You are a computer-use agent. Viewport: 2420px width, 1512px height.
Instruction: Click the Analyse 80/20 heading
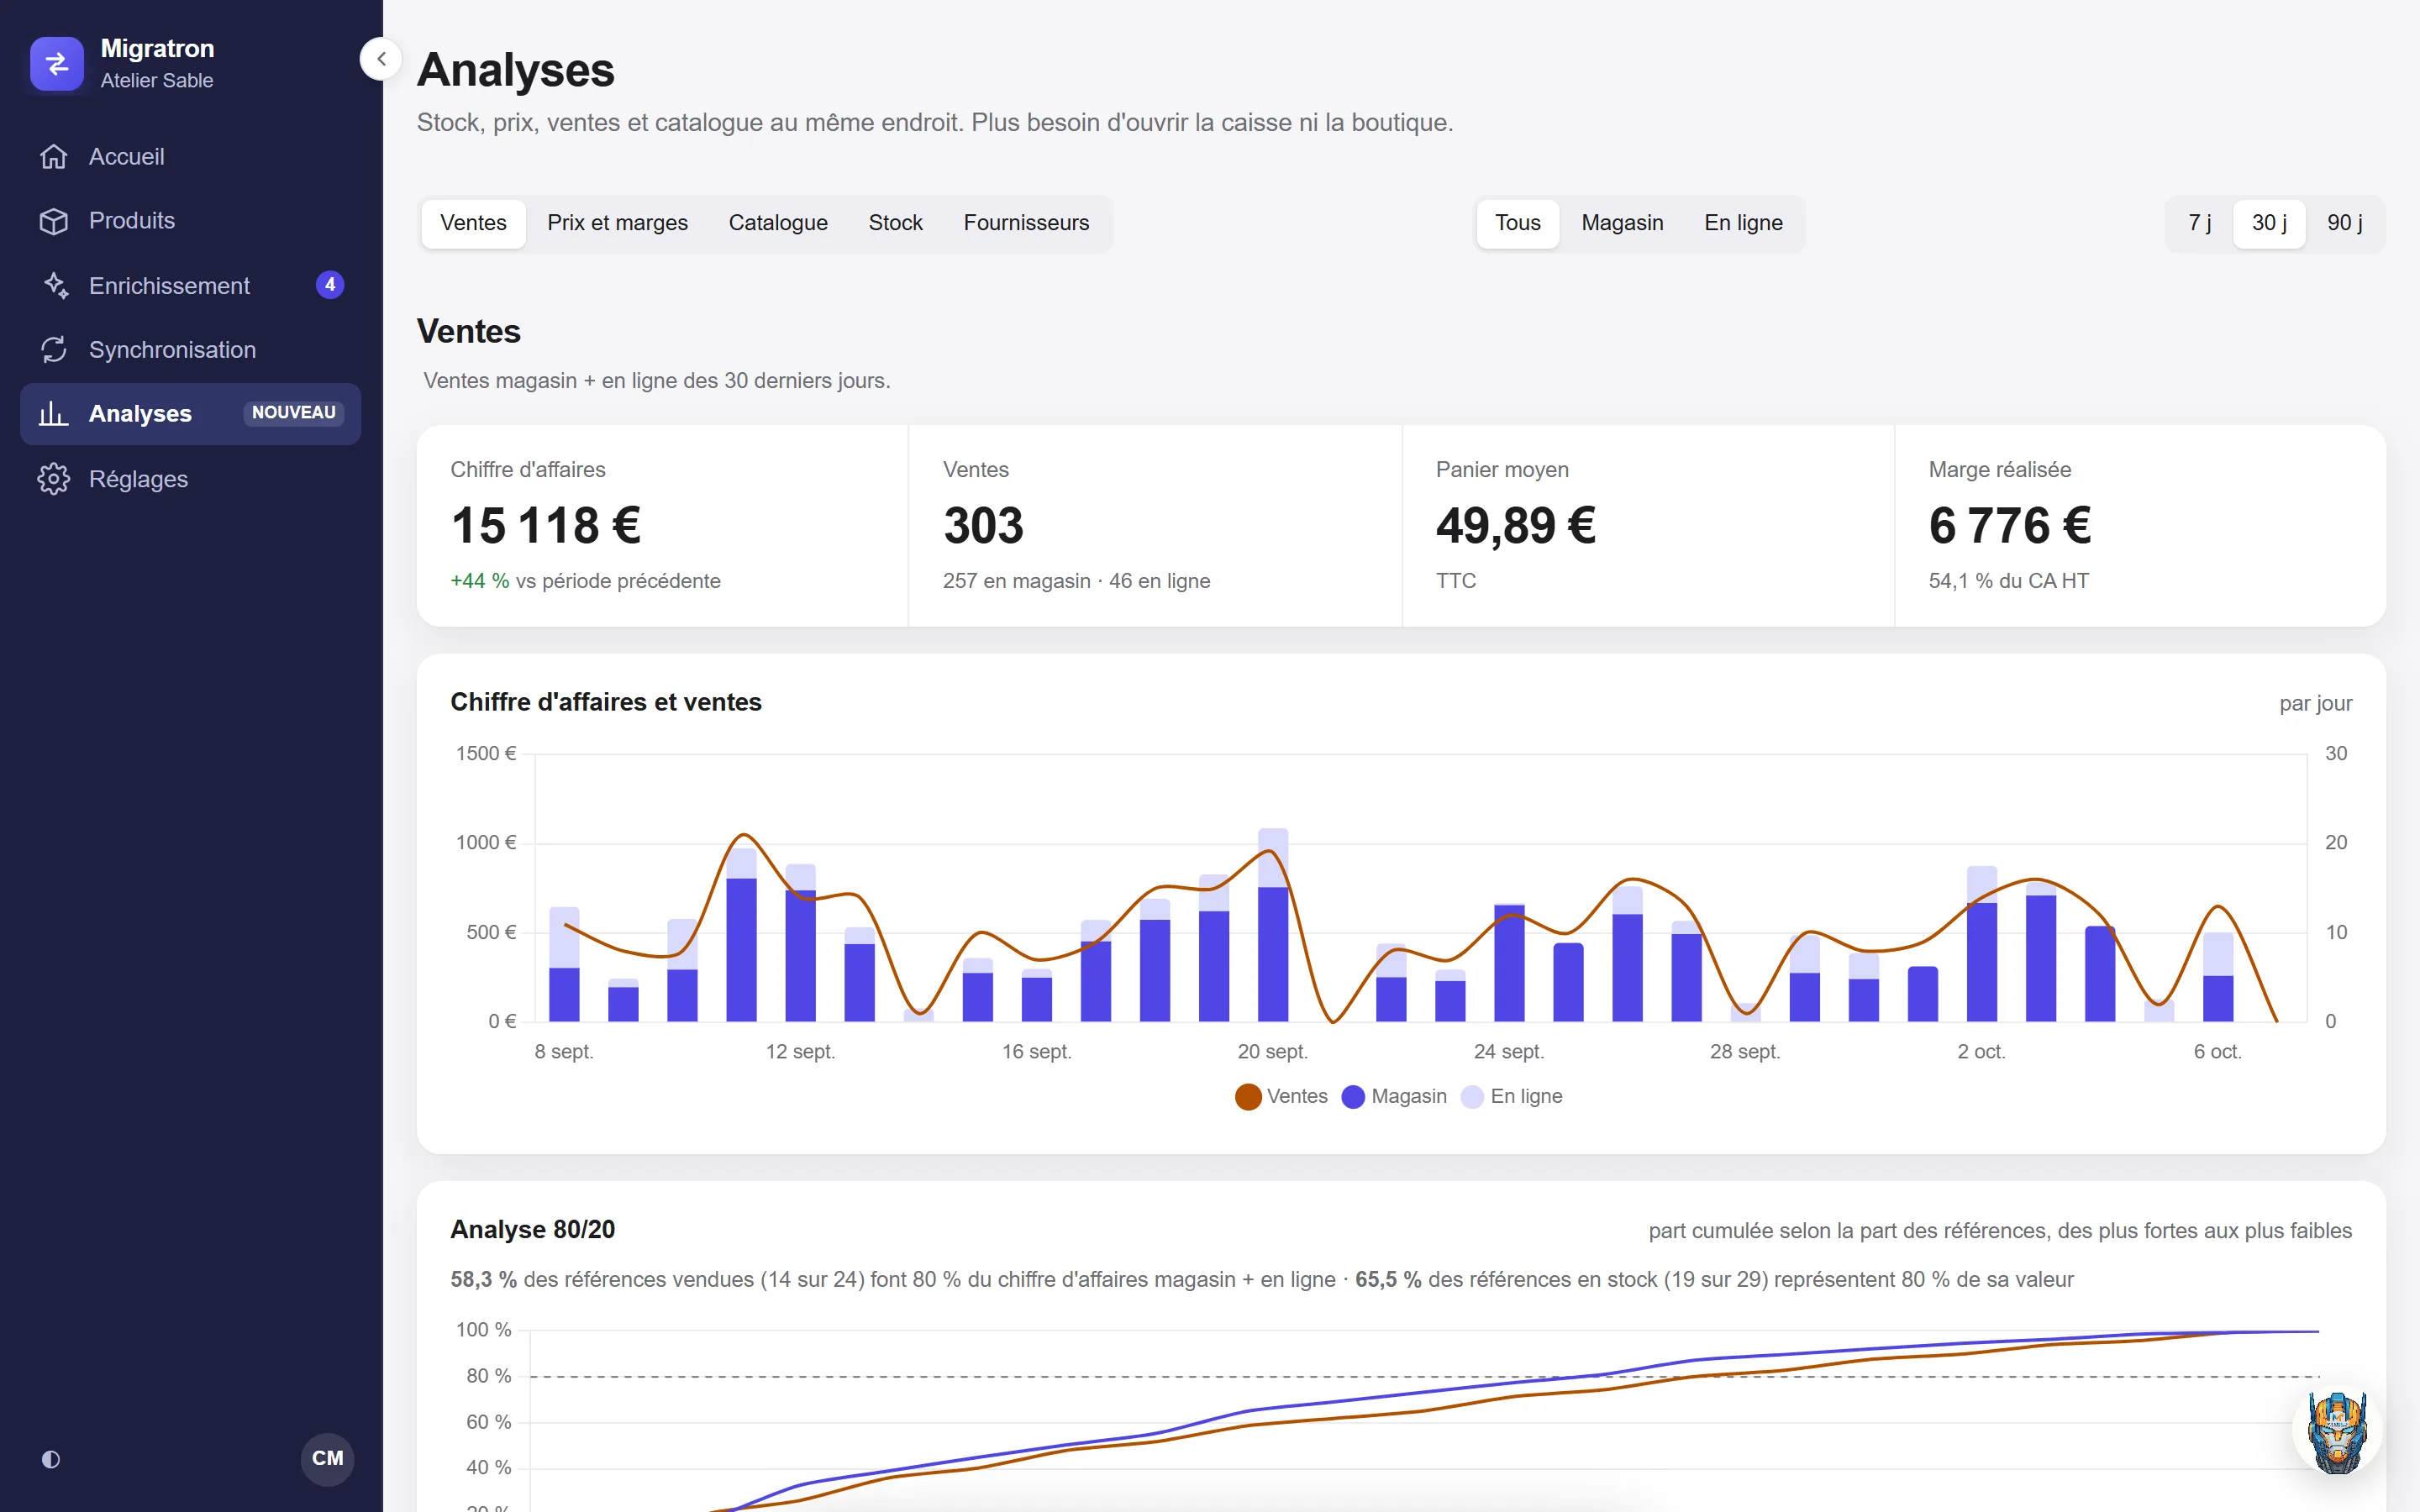point(533,1229)
